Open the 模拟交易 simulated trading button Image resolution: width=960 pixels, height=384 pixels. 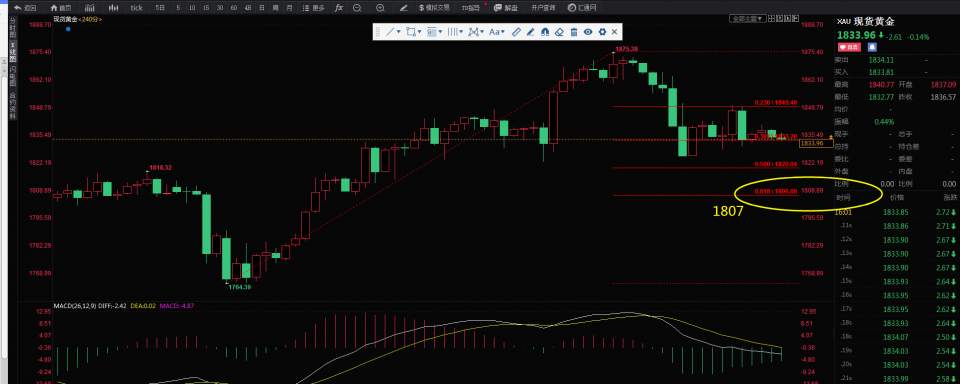[x=434, y=8]
